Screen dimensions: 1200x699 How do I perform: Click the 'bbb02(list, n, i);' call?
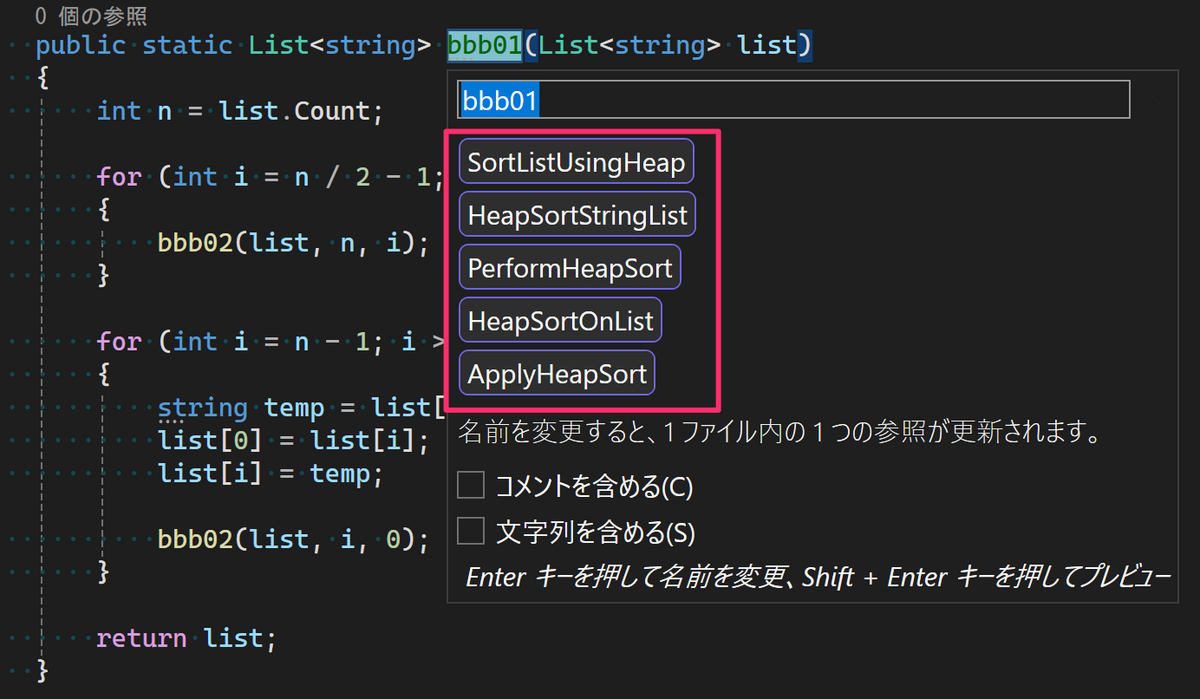point(293,242)
